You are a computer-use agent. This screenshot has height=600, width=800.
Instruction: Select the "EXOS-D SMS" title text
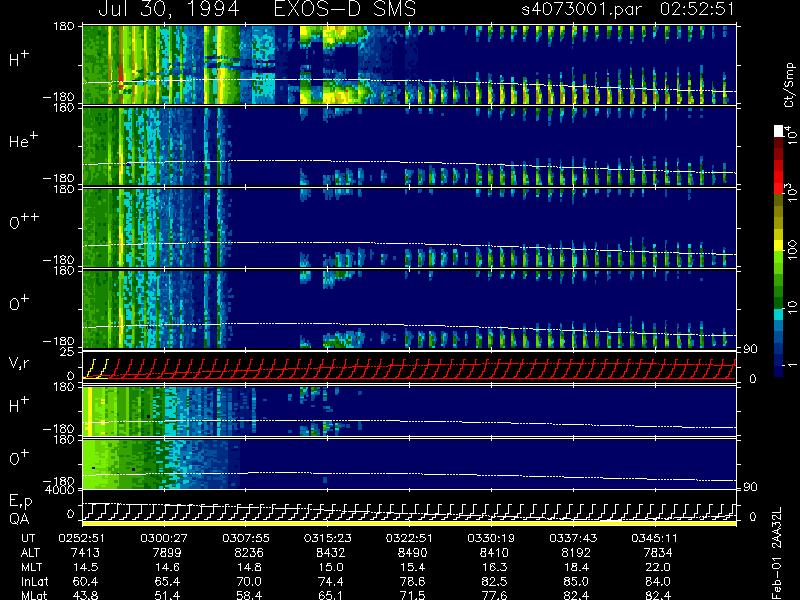(345, 9)
